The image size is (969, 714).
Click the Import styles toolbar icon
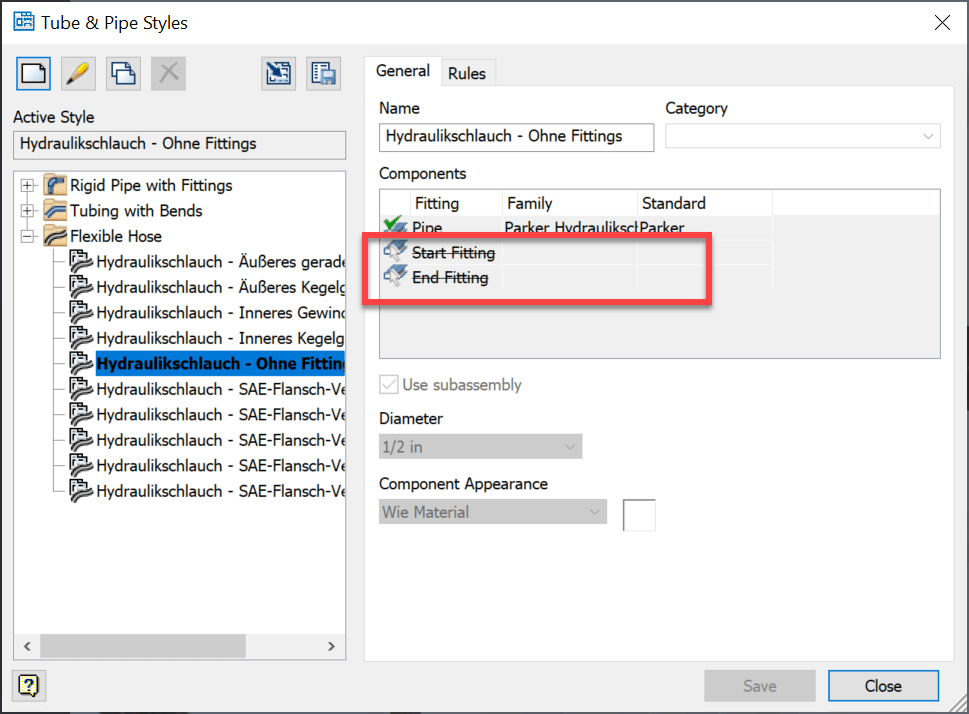[278, 74]
